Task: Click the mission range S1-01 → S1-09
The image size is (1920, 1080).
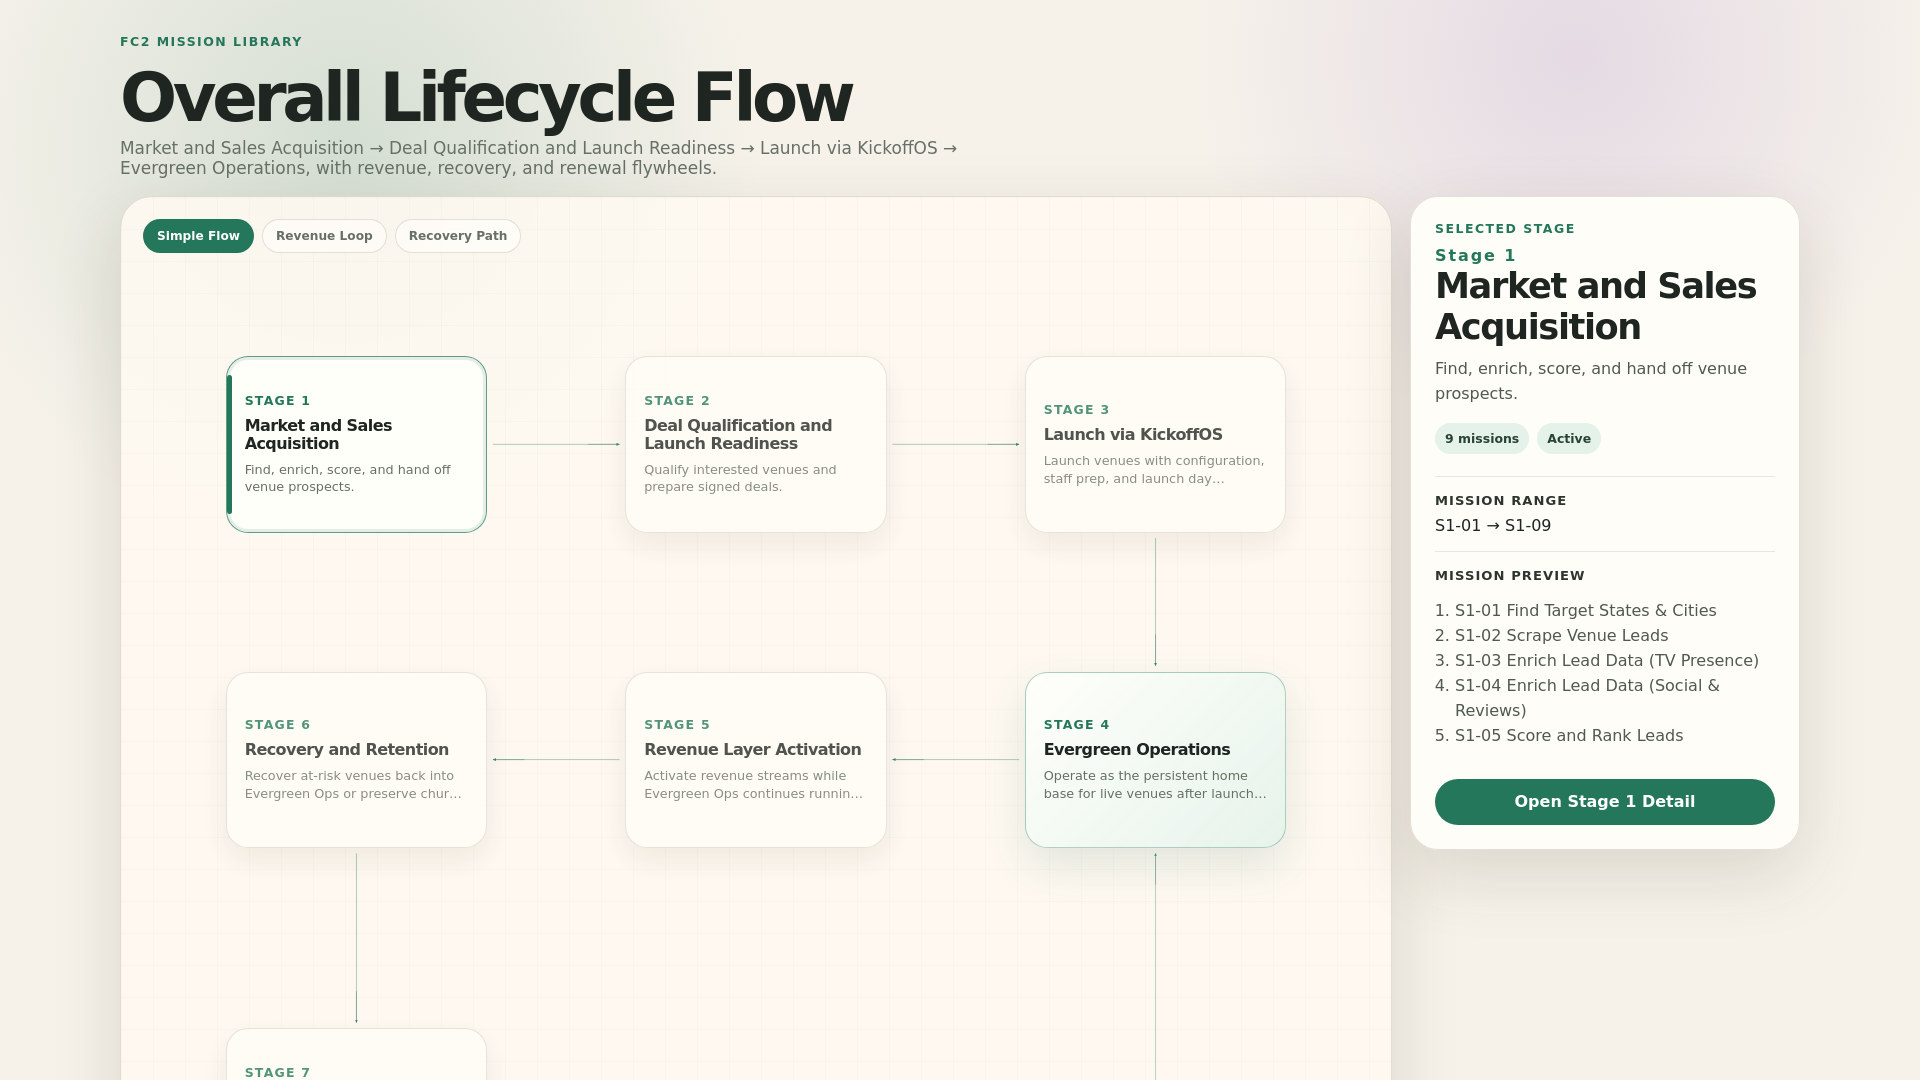Action: [x=1493, y=526]
